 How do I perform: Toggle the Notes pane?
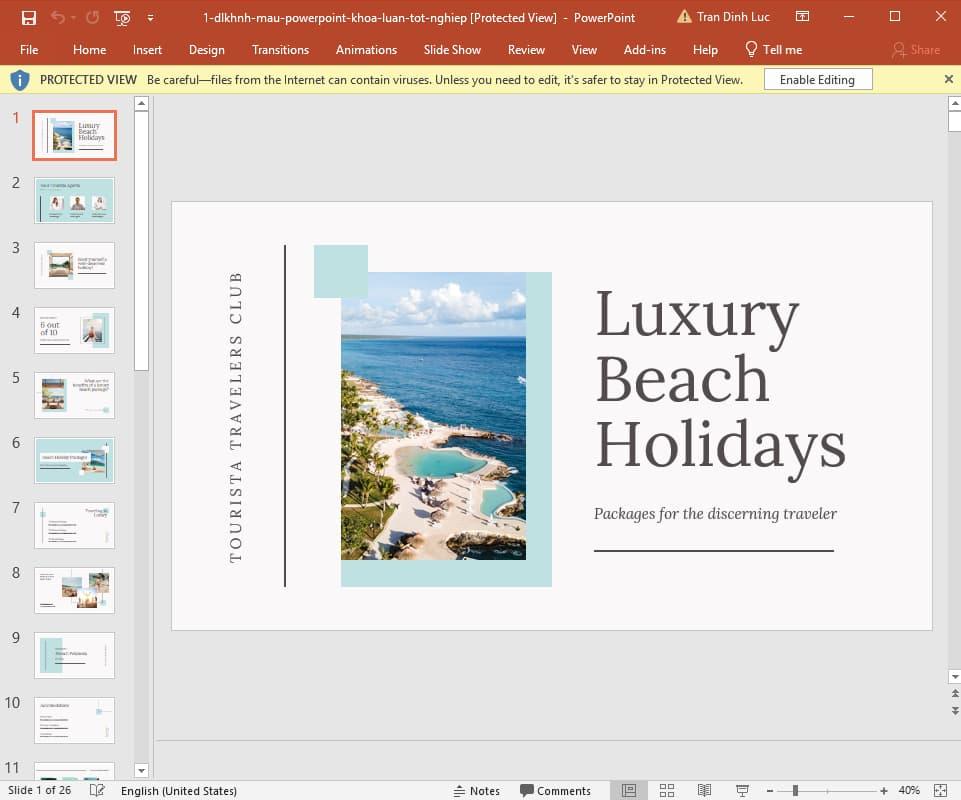click(476, 790)
